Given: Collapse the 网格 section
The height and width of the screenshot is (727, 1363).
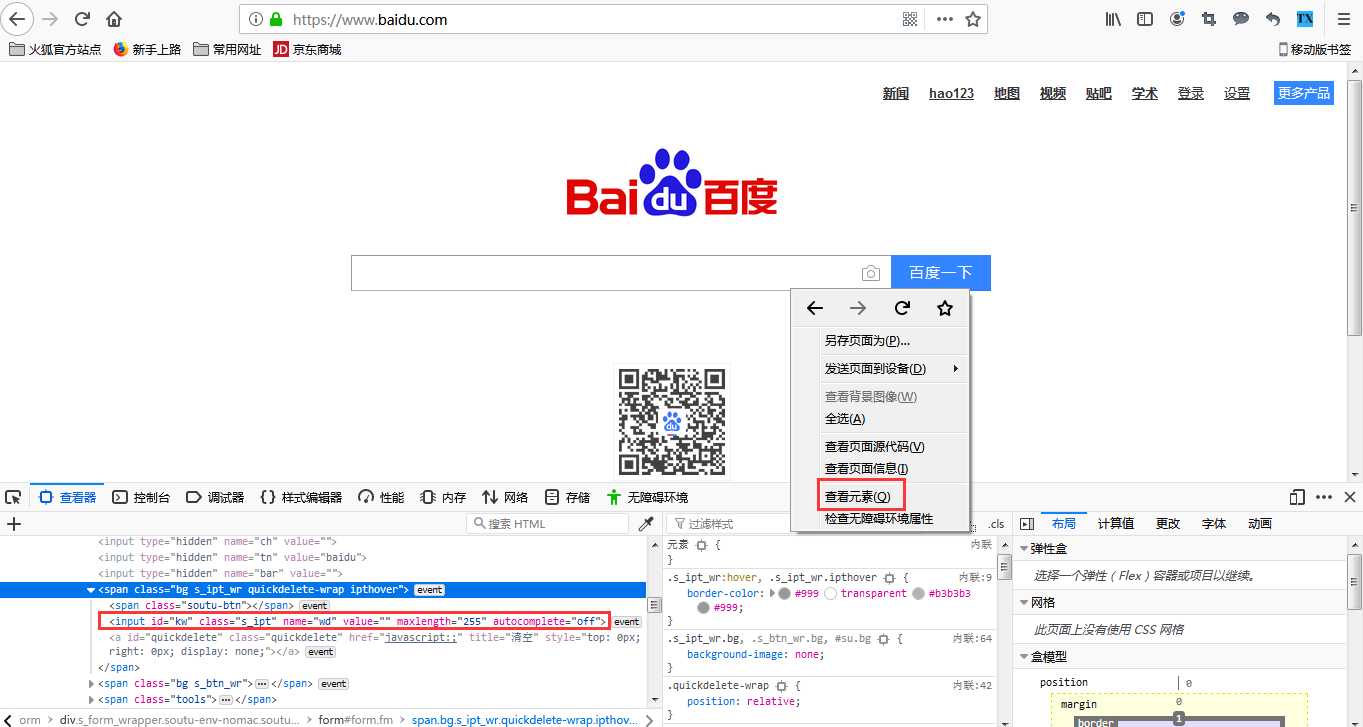Looking at the screenshot, I should coord(1024,602).
